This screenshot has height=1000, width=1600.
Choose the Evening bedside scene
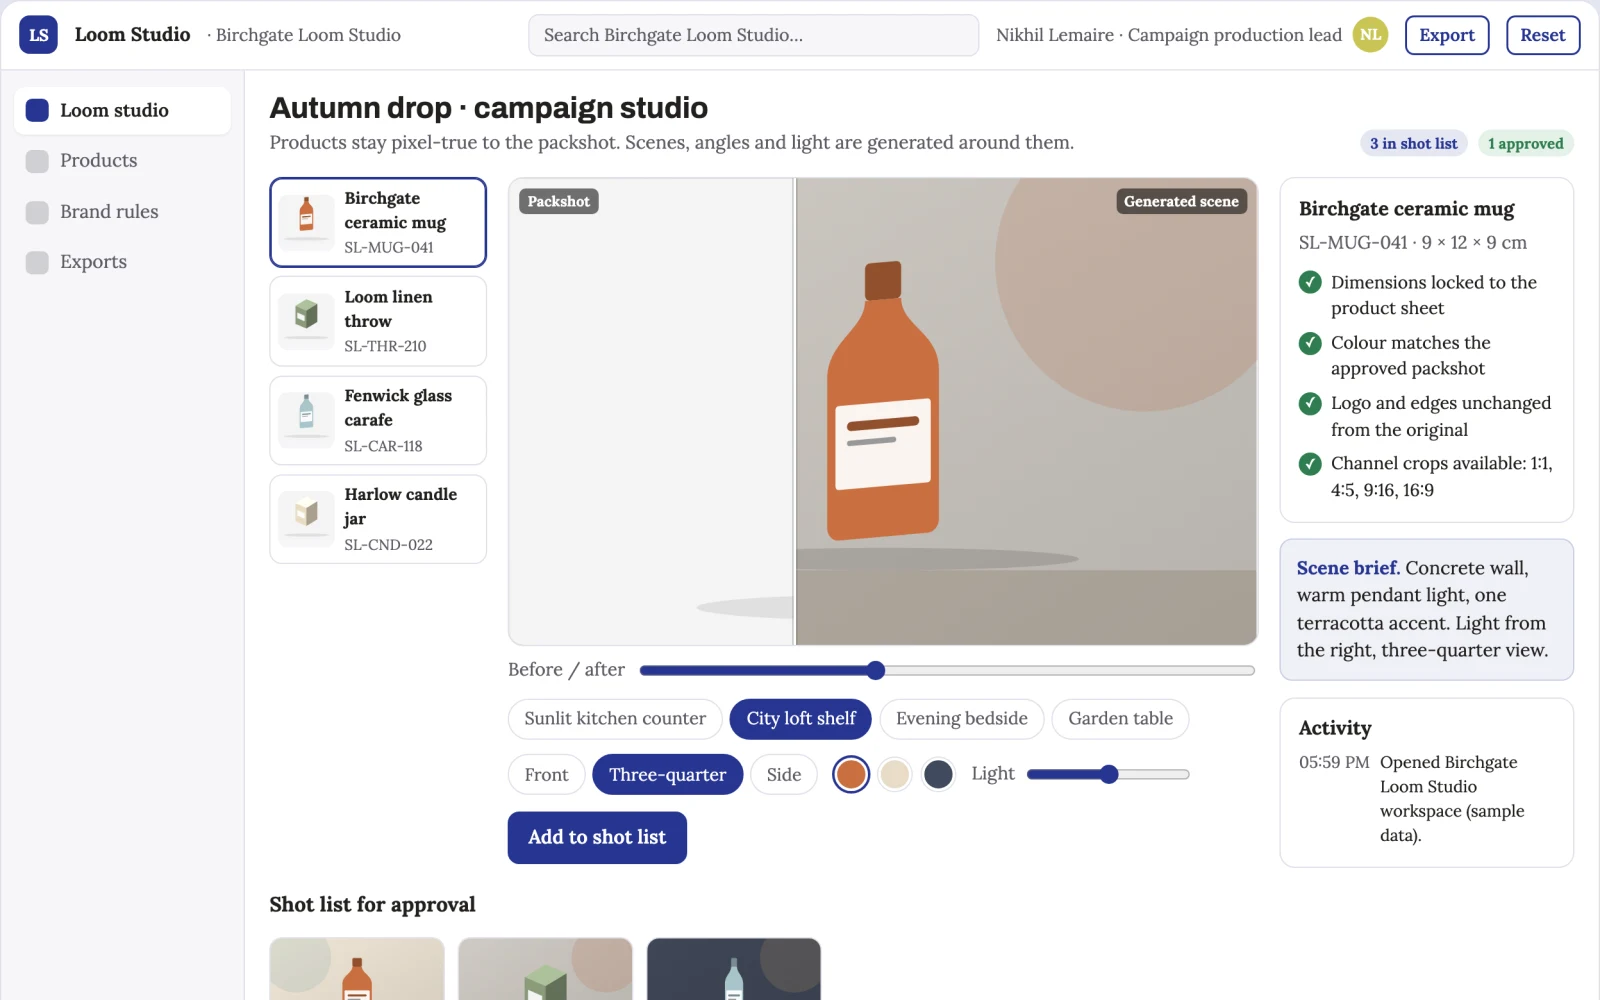(x=962, y=719)
